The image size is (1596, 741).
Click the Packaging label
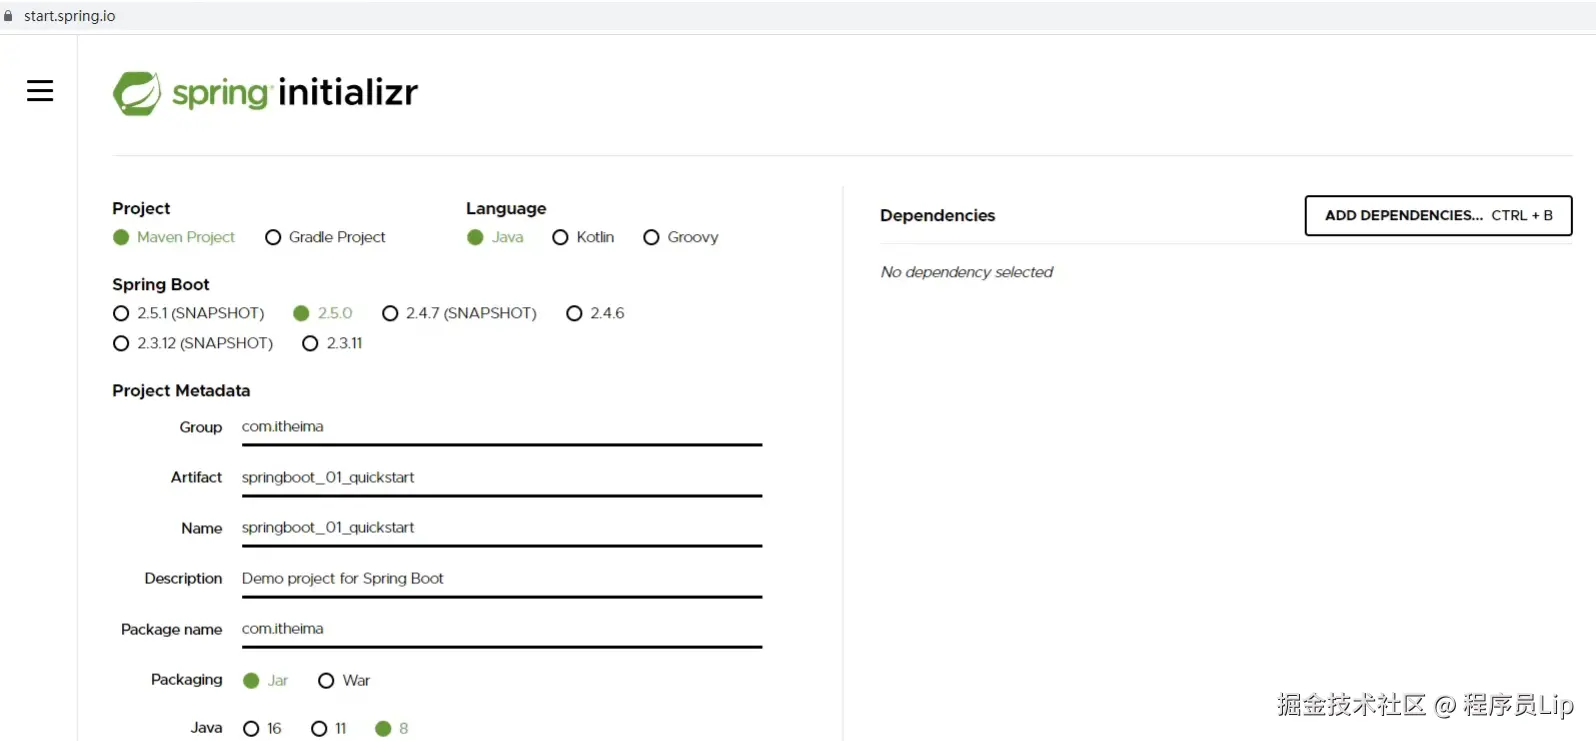coord(187,679)
